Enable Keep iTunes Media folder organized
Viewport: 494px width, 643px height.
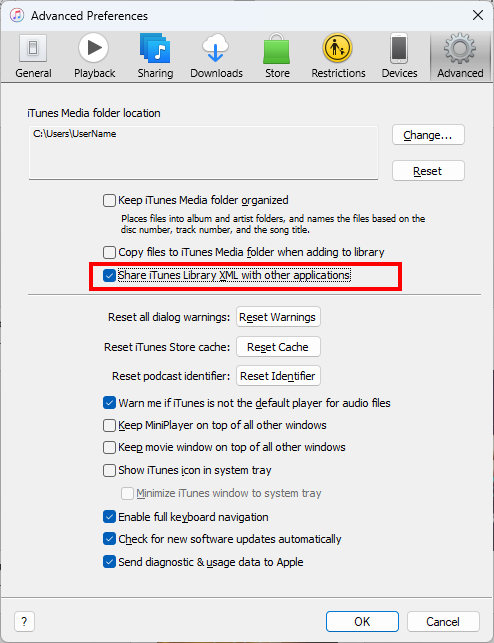[x=109, y=201]
